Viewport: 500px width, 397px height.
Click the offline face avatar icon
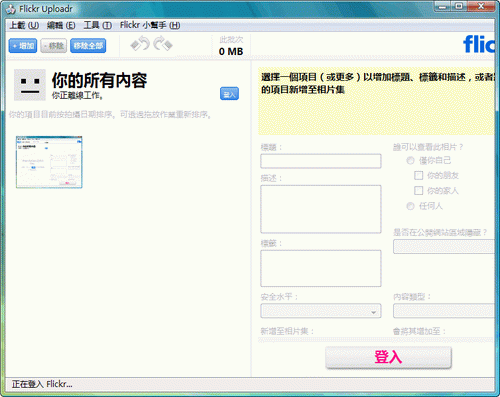[x=30, y=85]
